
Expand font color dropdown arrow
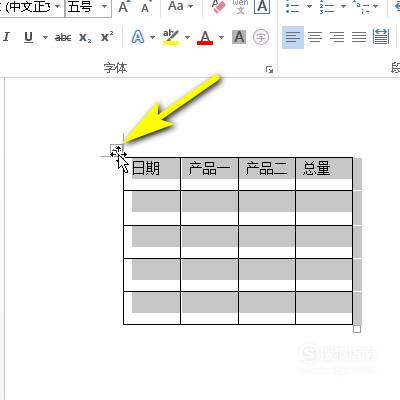pyautogui.click(x=222, y=37)
